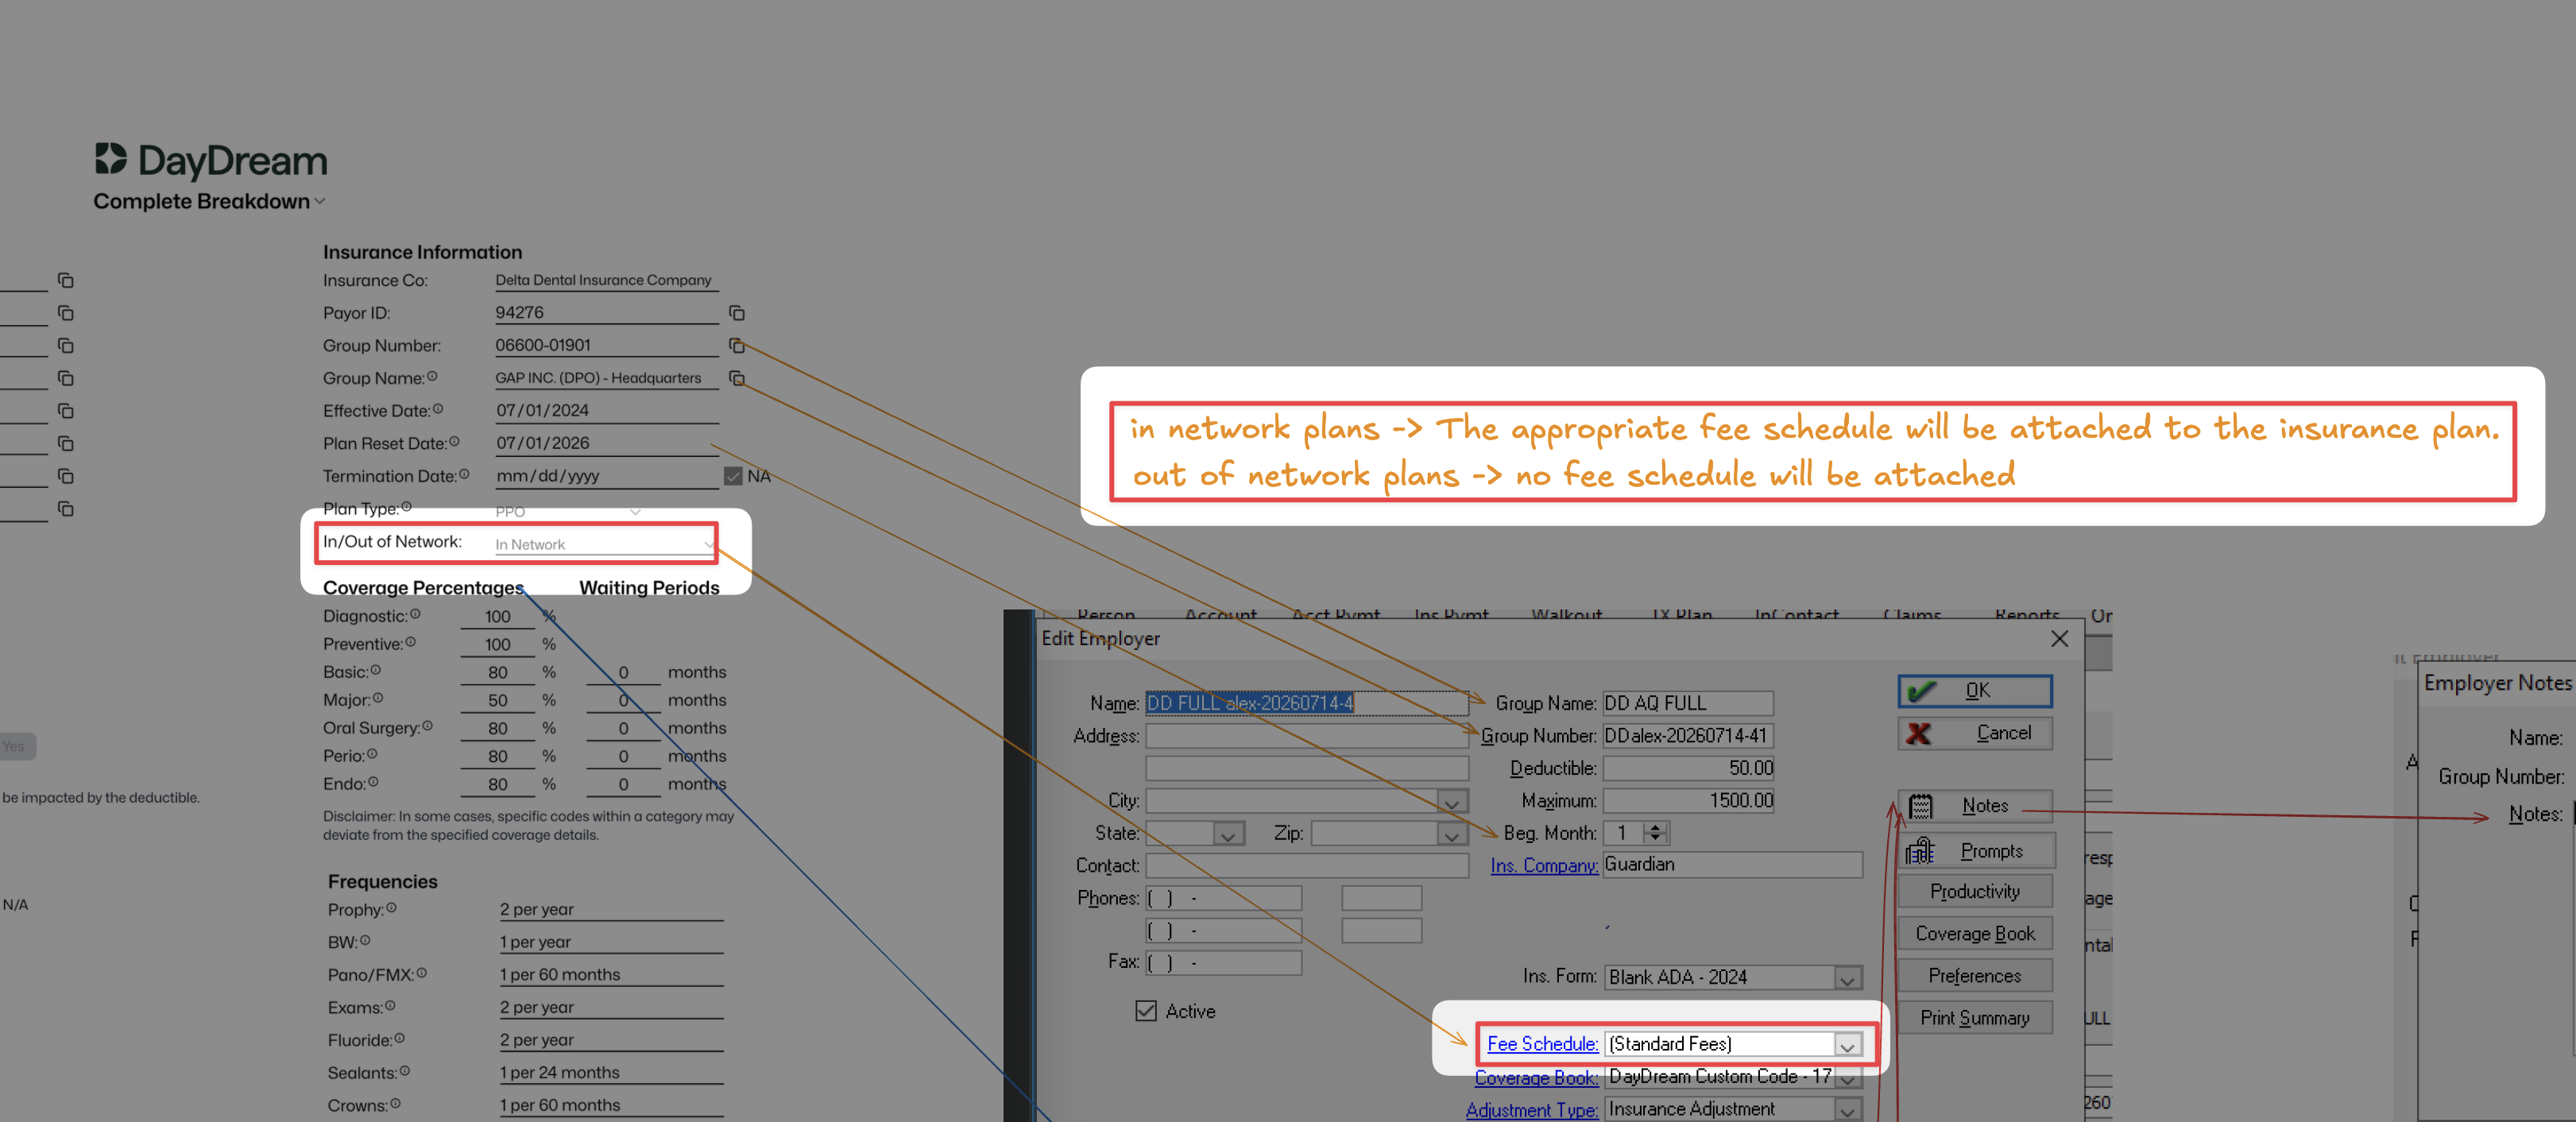Click the Deductible field showing 50.00
This screenshot has height=1122, width=2576.
click(x=1687, y=768)
